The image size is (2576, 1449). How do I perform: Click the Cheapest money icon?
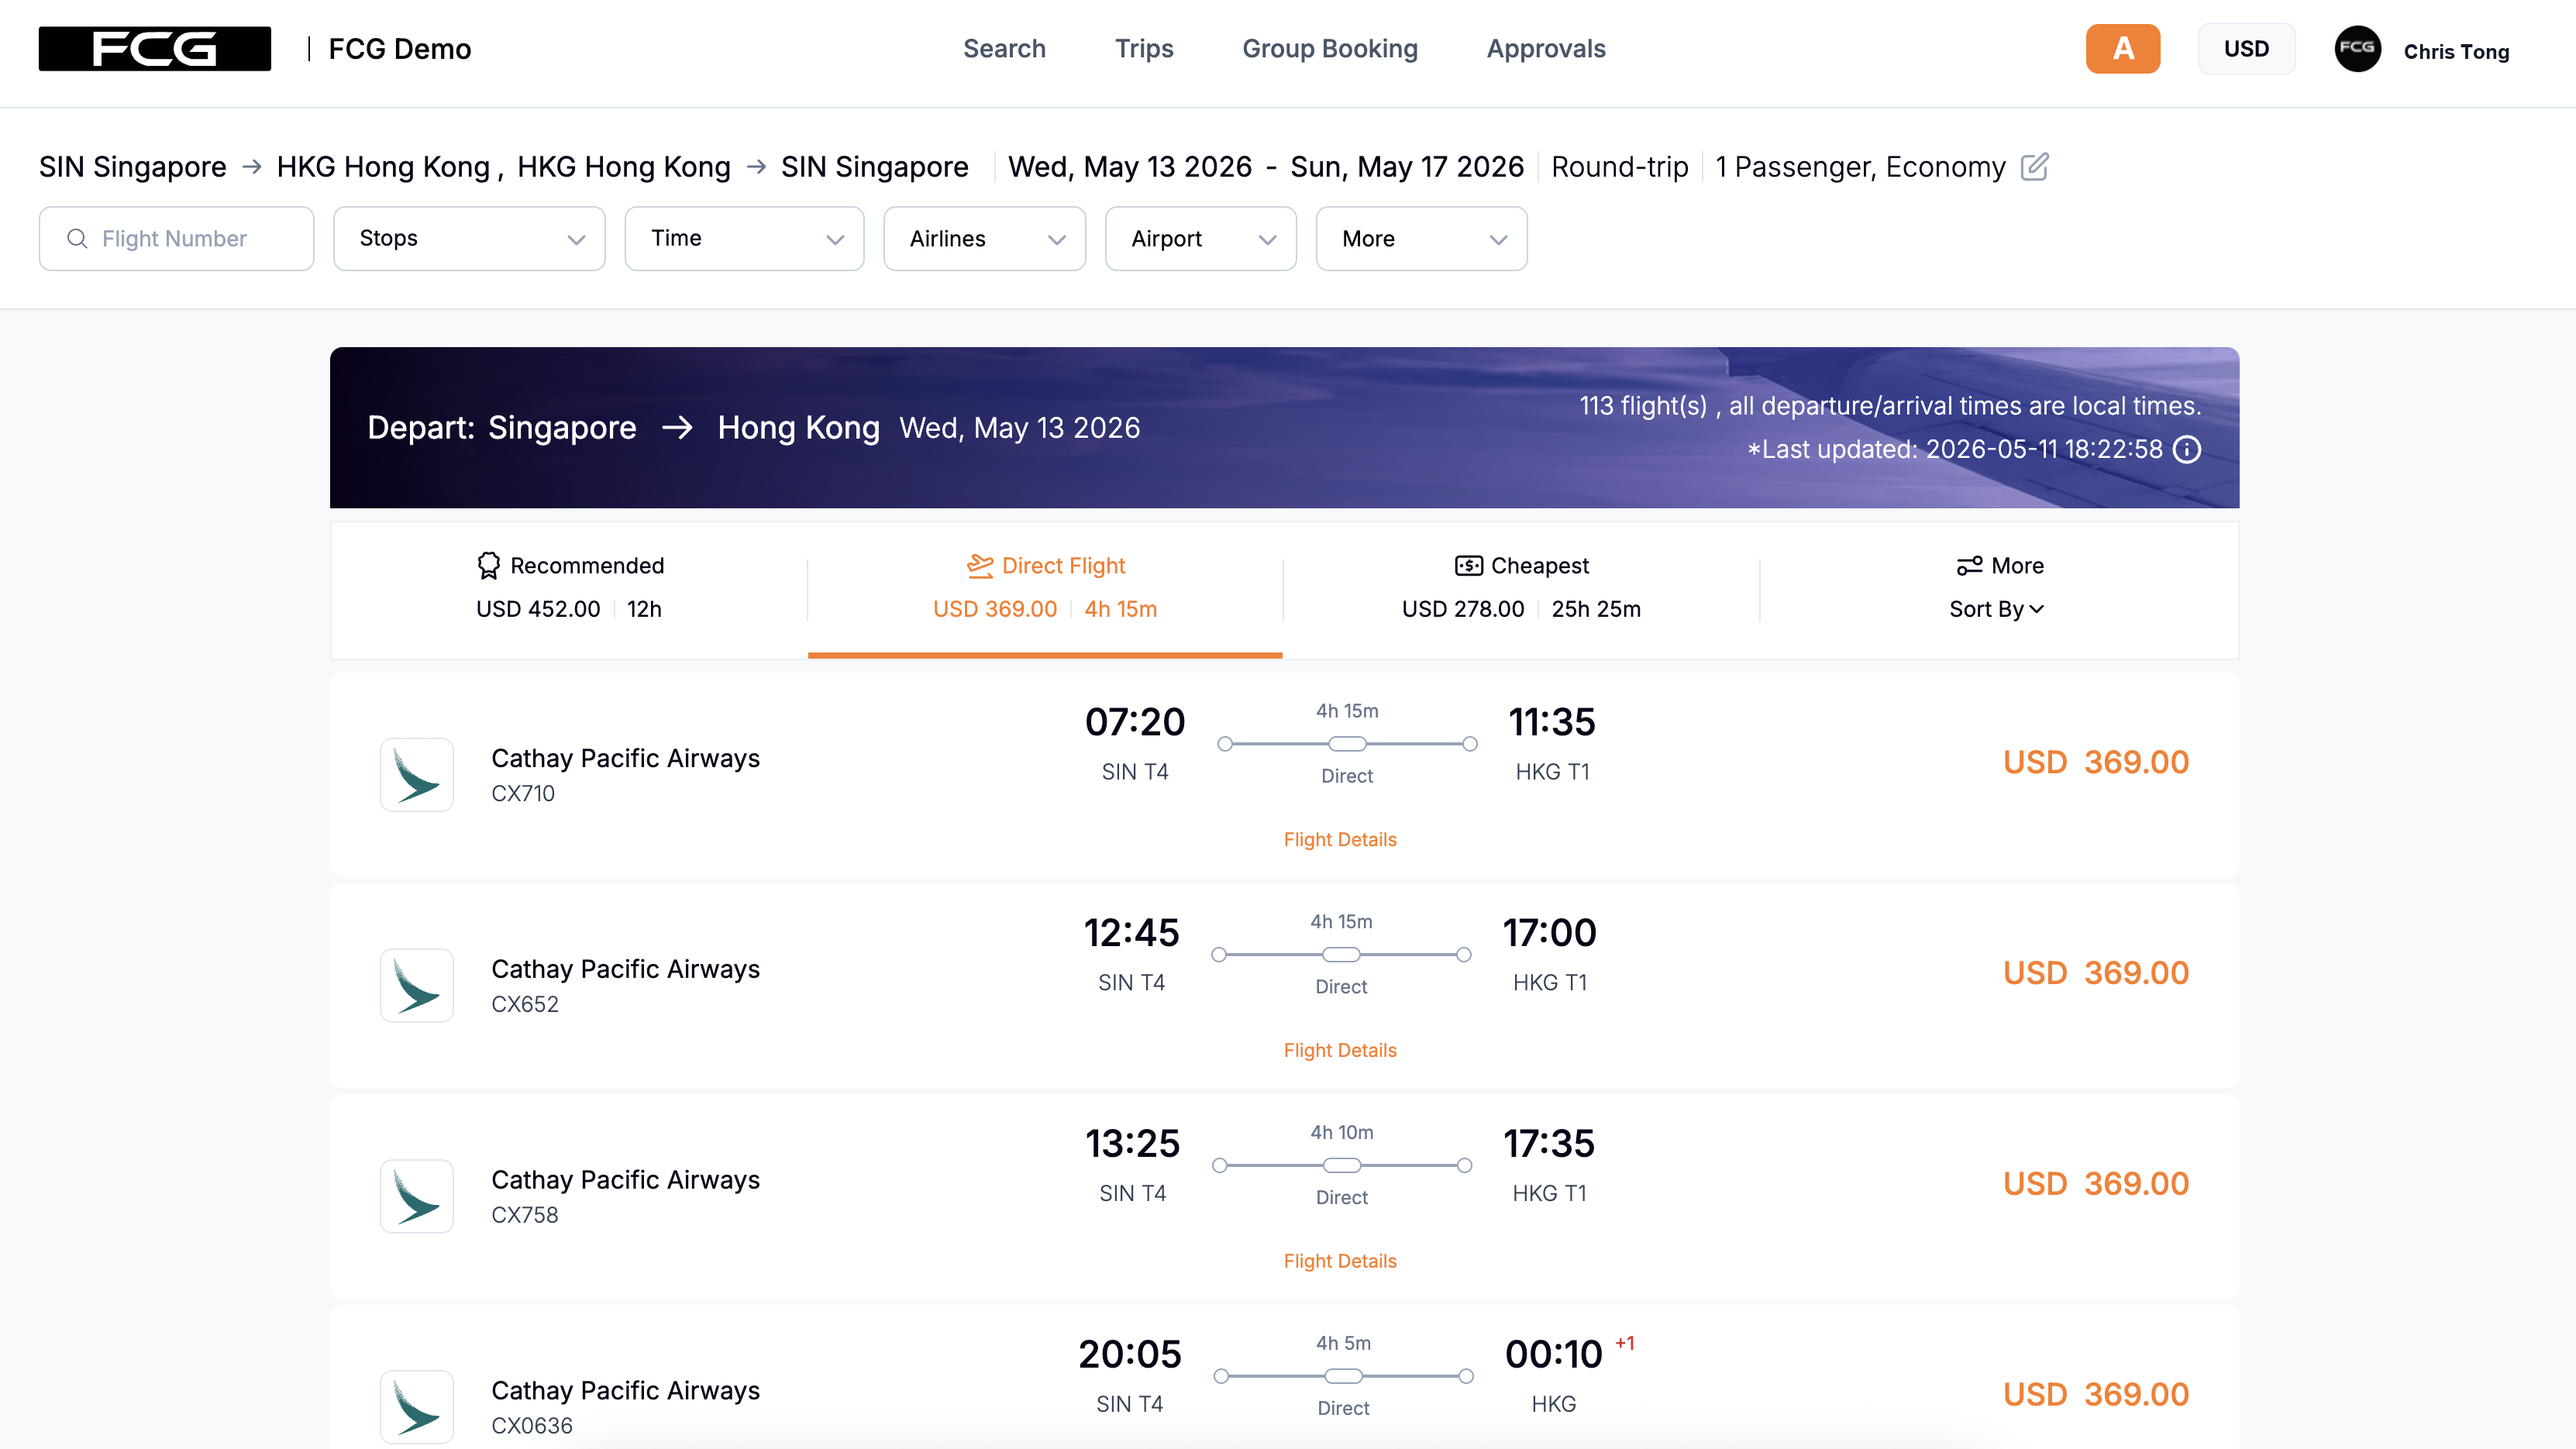click(x=1468, y=566)
